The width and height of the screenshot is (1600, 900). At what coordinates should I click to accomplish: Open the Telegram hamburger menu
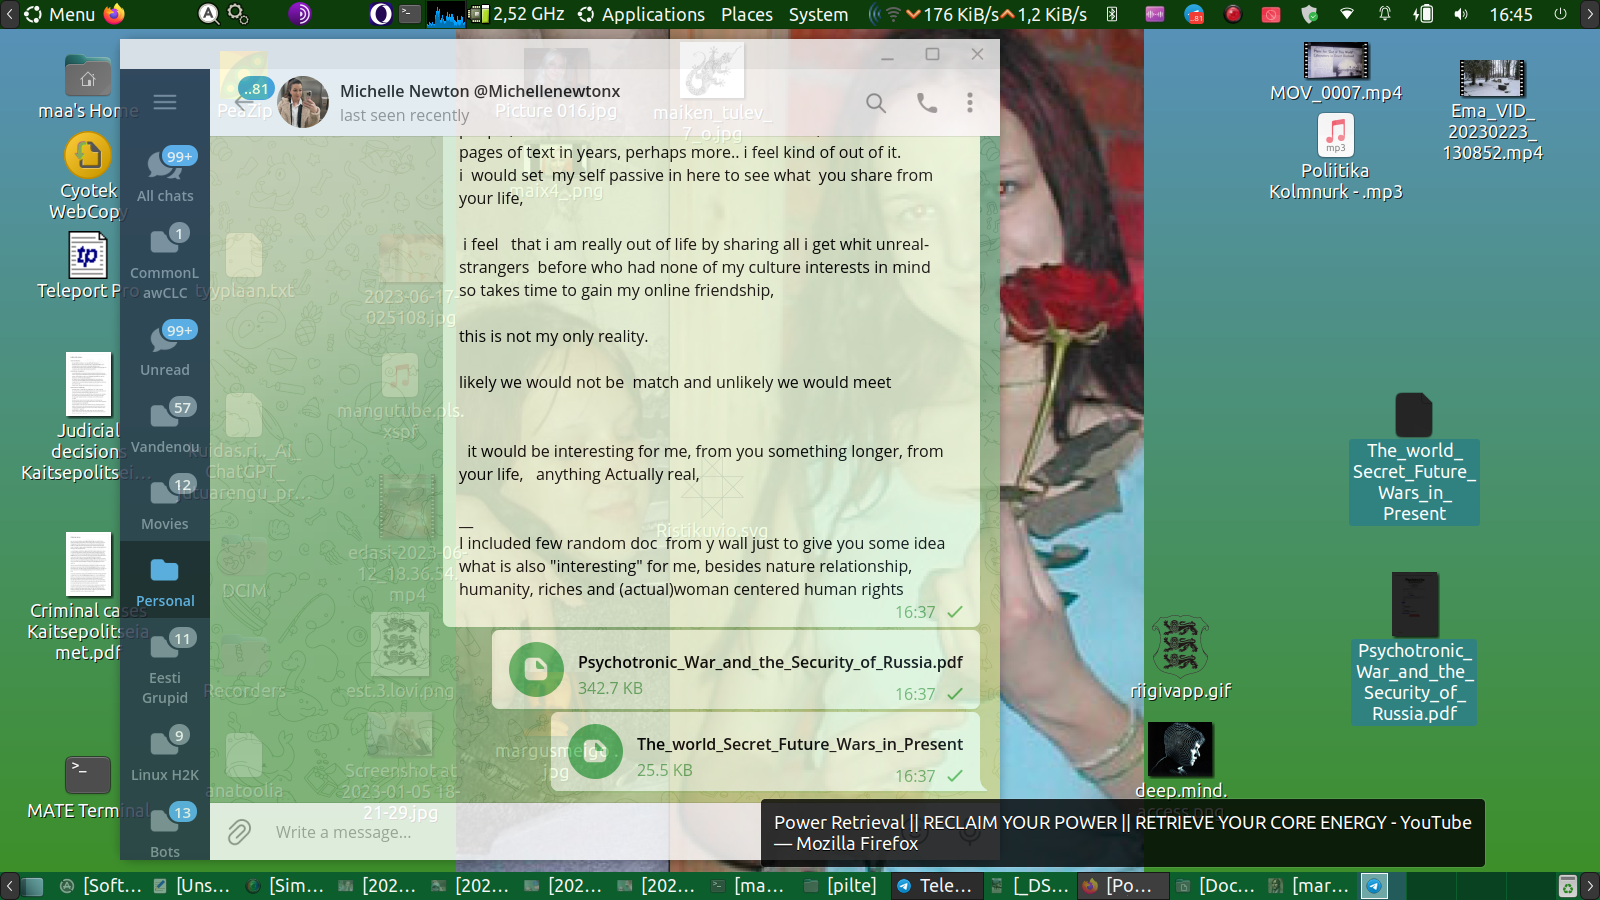(165, 102)
